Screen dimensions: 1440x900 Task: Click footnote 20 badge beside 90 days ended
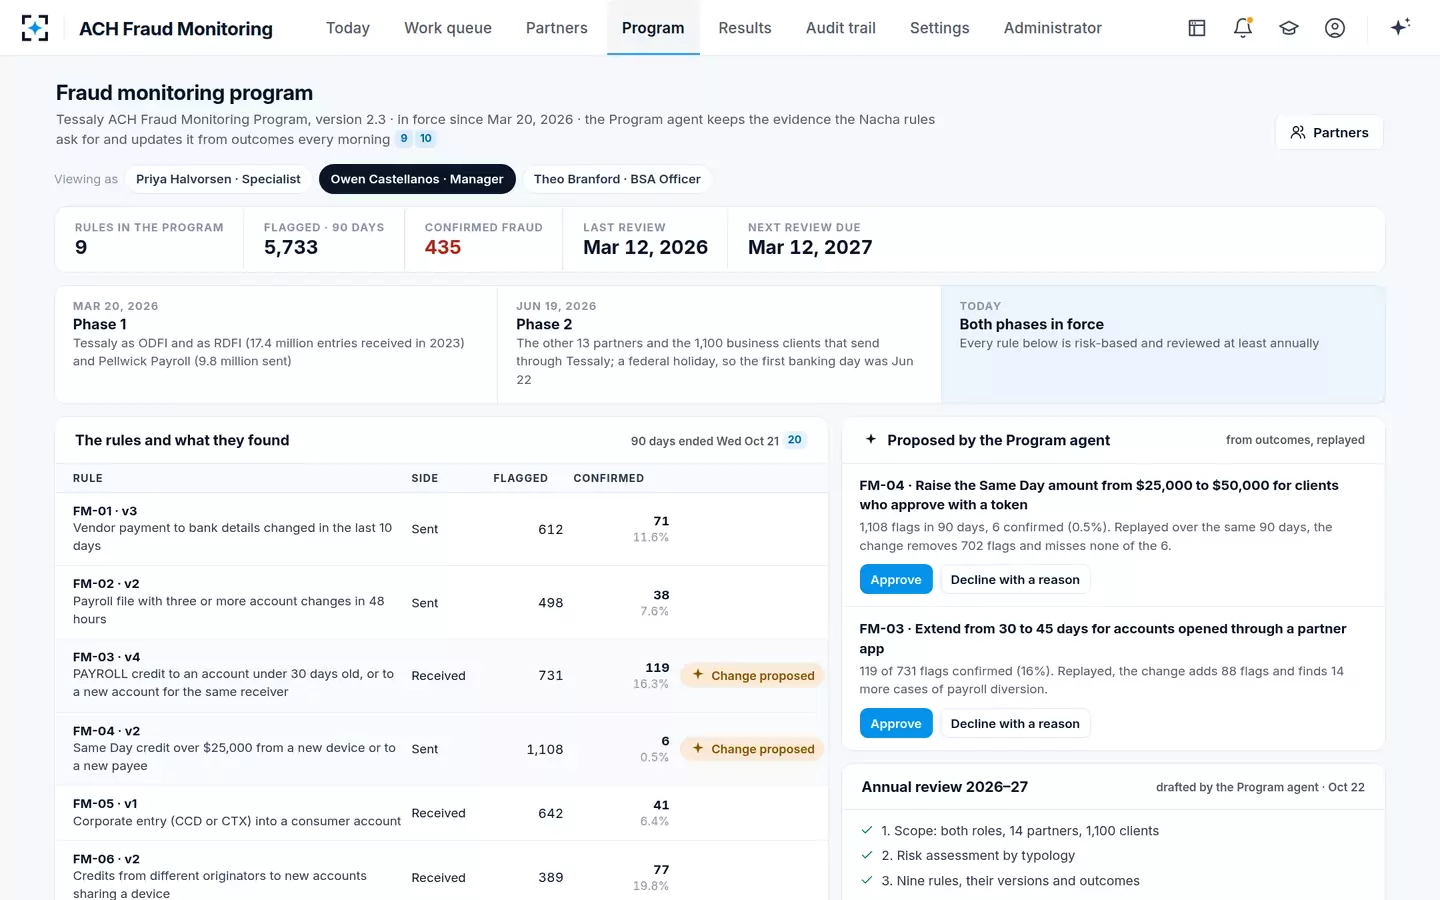[795, 440]
